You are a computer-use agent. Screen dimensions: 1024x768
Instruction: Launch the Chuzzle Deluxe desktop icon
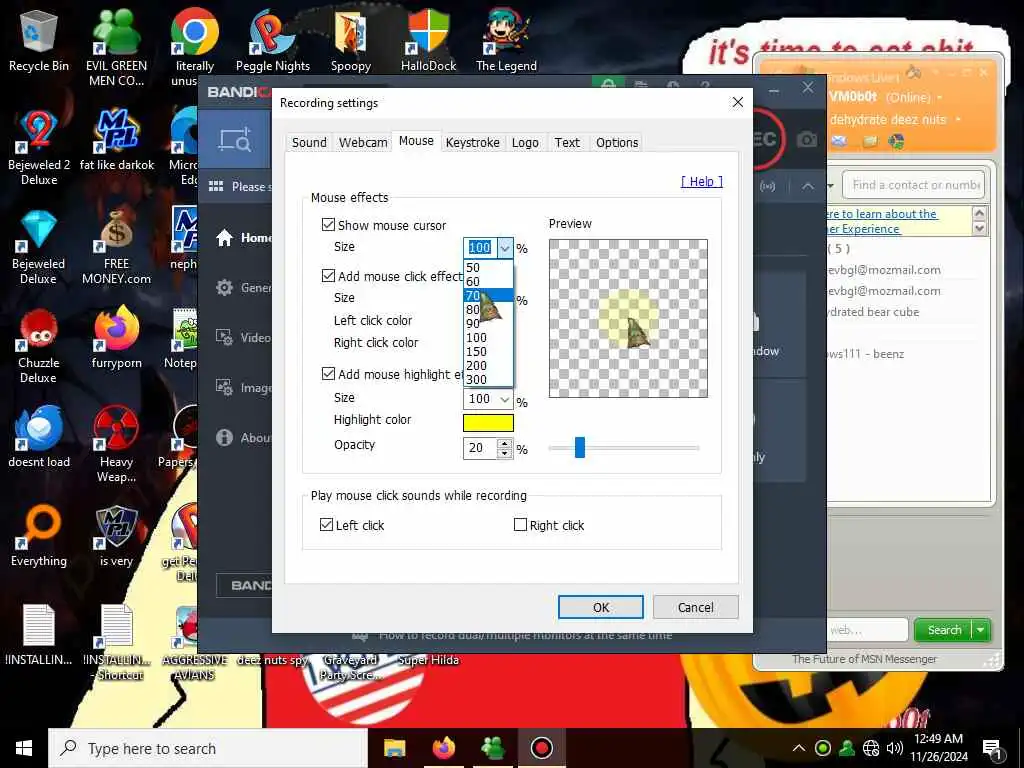[39, 346]
